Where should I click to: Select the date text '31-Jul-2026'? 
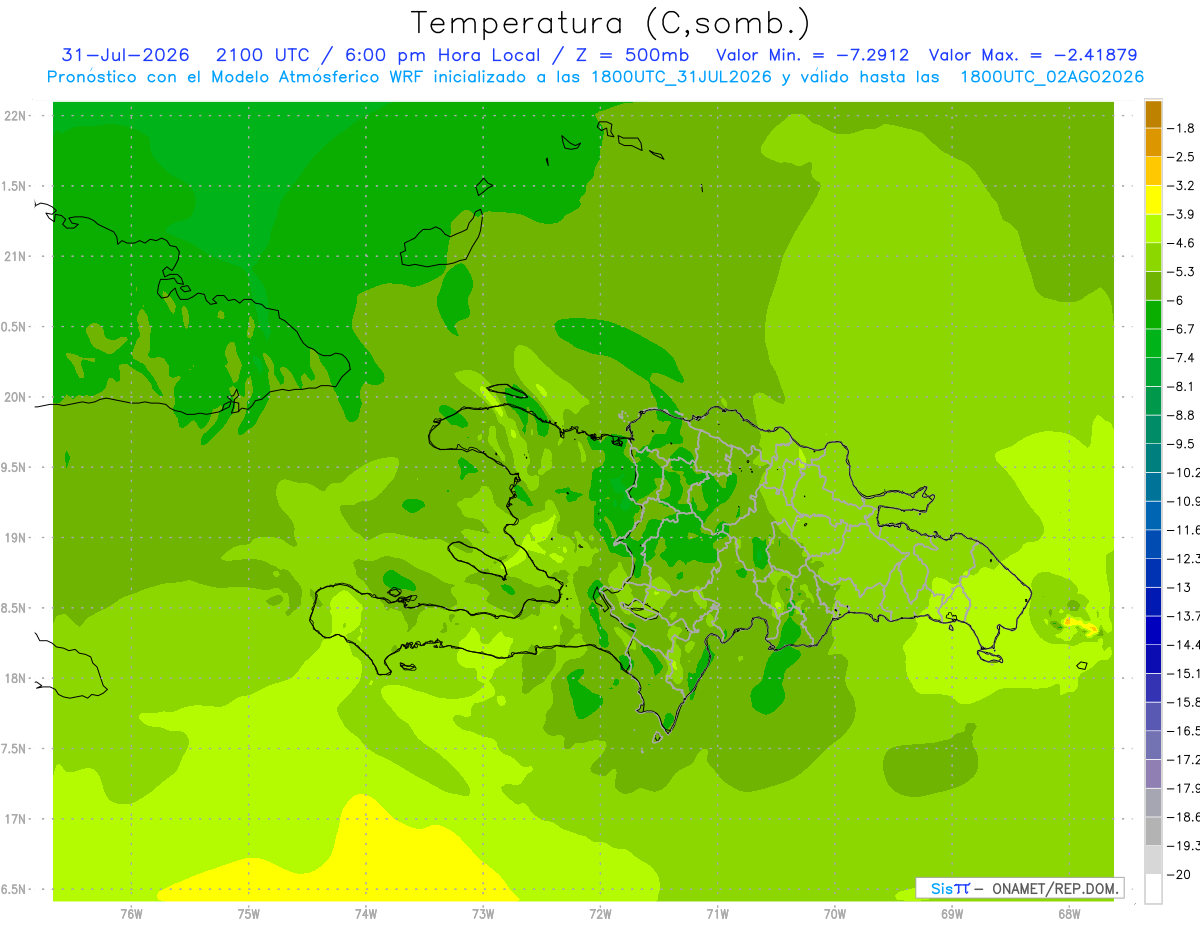point(125,55)
